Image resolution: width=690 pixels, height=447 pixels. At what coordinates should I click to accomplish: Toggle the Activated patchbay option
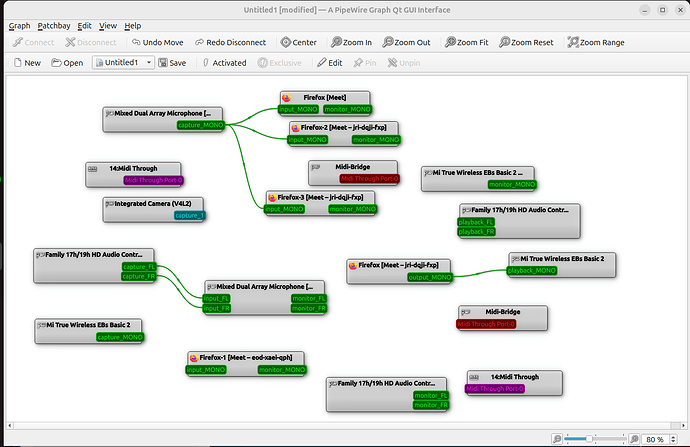(x=224, y=63)
